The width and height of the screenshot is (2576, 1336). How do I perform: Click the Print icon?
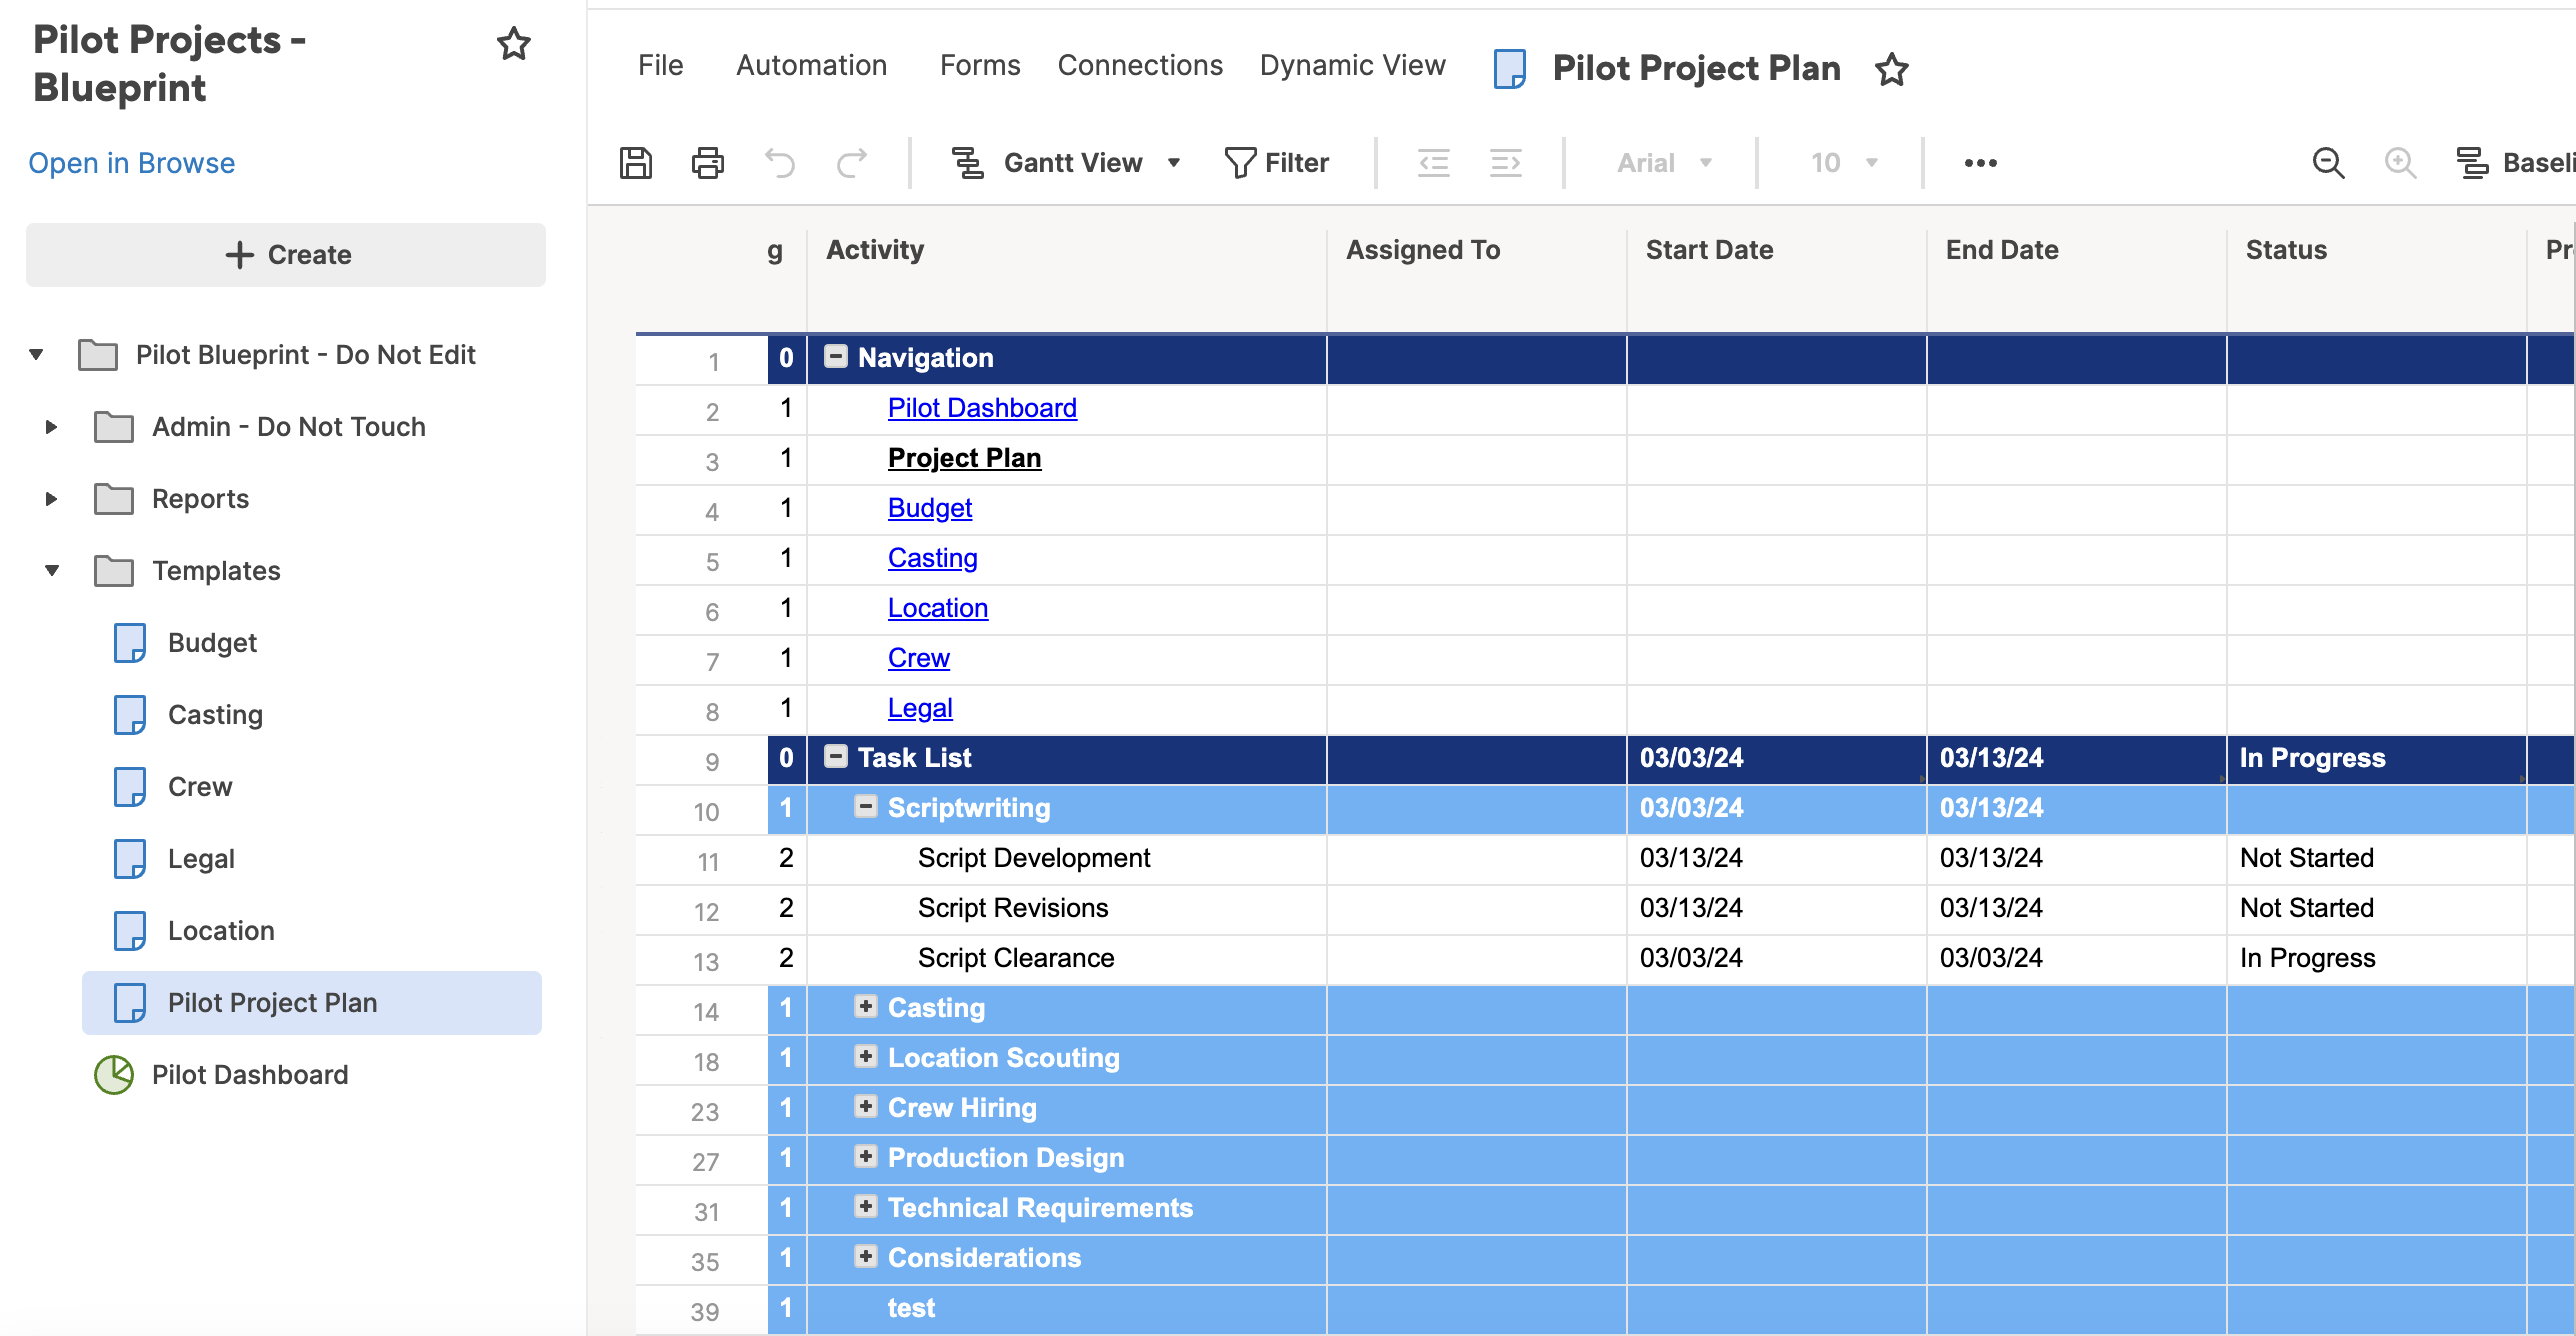pos(708,162)
